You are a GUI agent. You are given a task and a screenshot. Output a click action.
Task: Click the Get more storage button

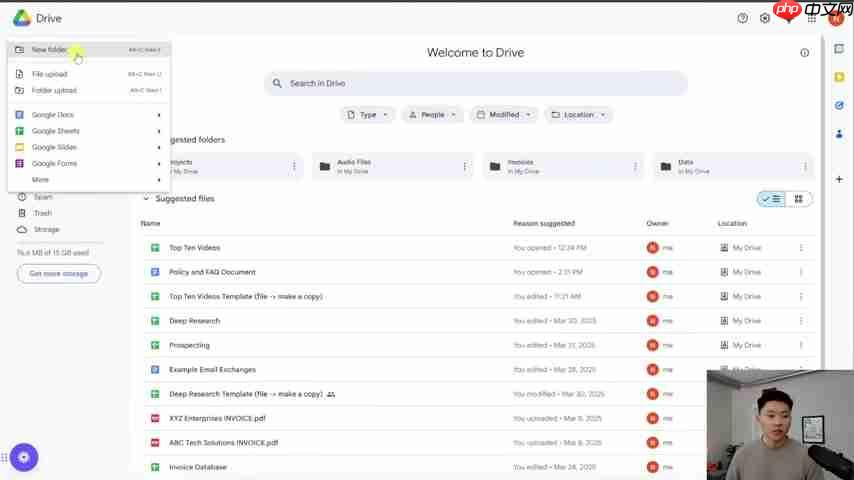59,274
